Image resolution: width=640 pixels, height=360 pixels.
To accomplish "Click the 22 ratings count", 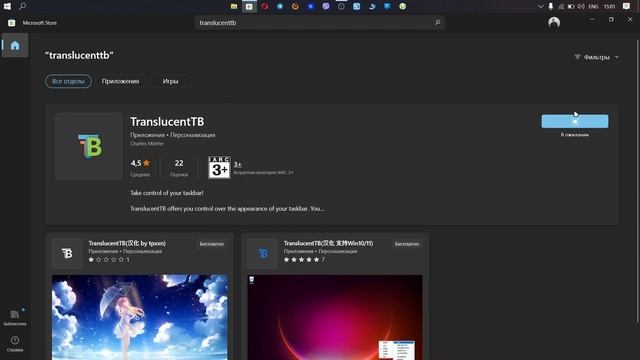I will (179, 163).
